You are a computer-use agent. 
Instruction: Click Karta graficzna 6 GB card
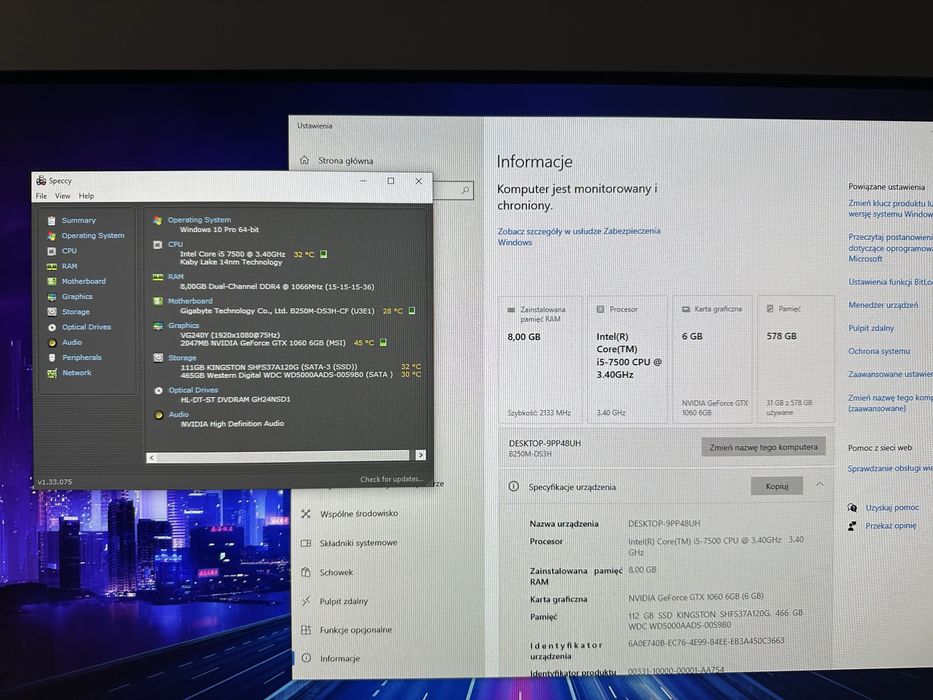[x=713, y=360]
